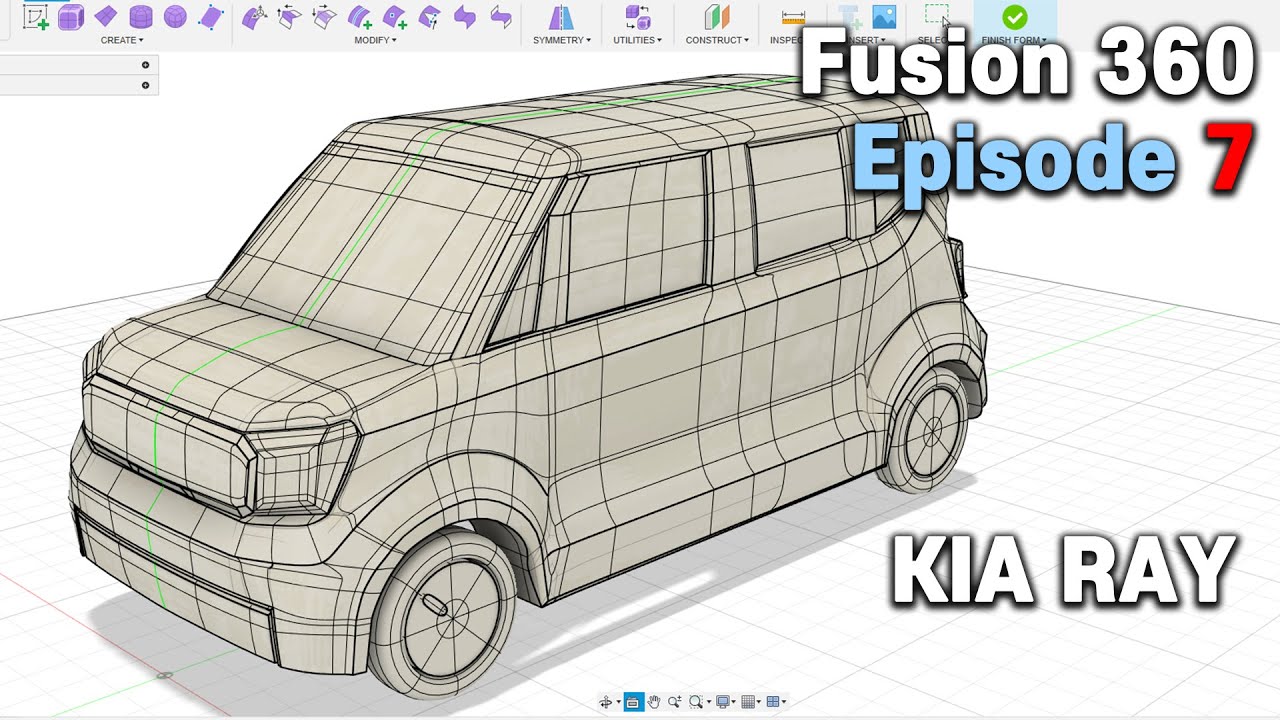
Task: Select the form Sphere tool
Action: coord(175,16)
